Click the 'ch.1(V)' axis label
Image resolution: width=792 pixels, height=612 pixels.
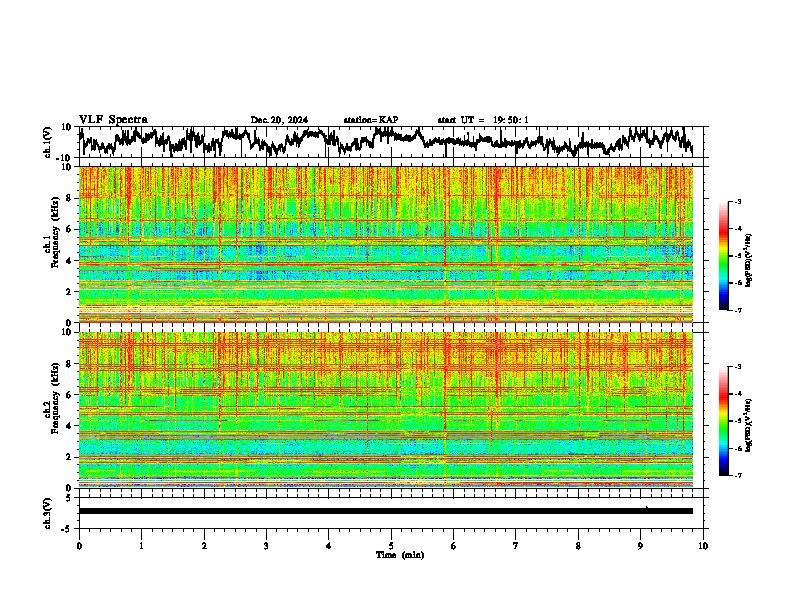tap(48, 142)
